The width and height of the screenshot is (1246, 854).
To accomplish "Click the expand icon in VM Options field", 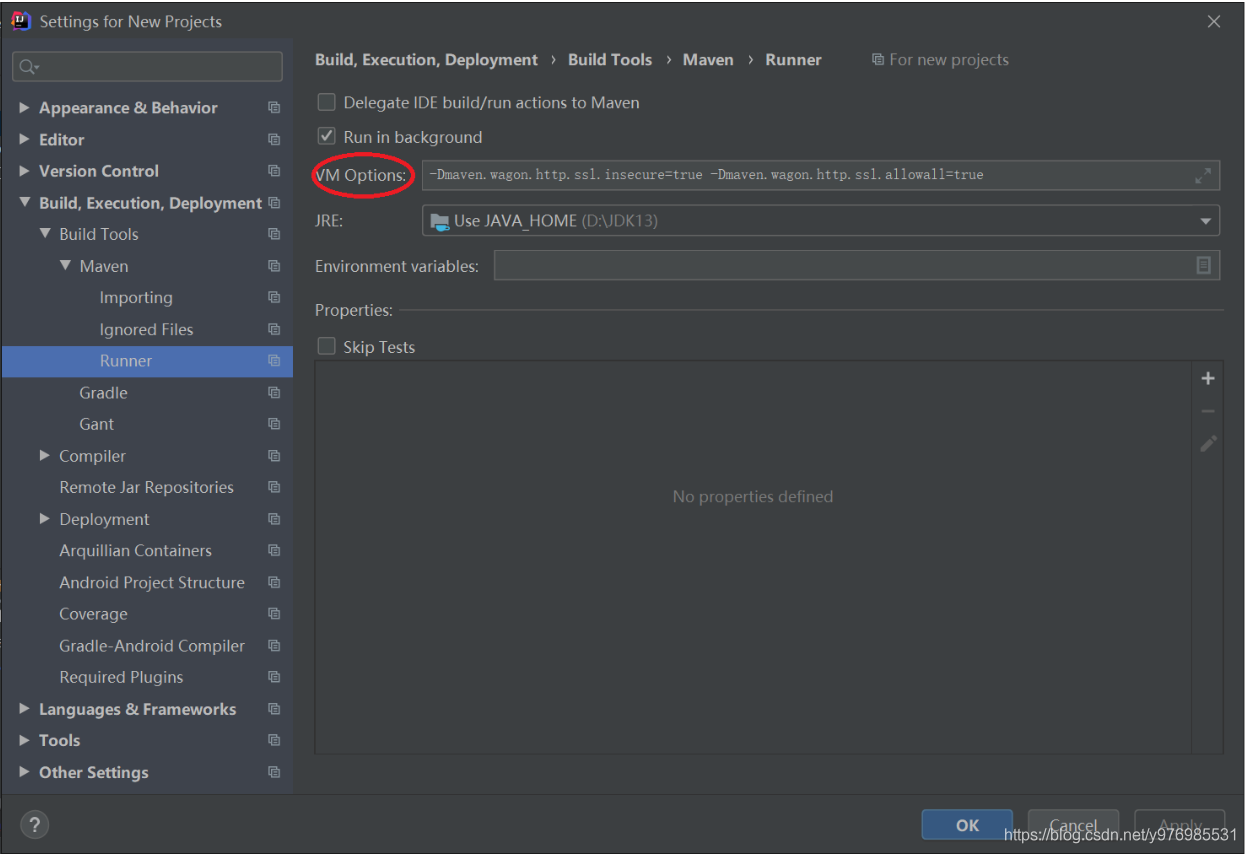I will click(1203, 175).
